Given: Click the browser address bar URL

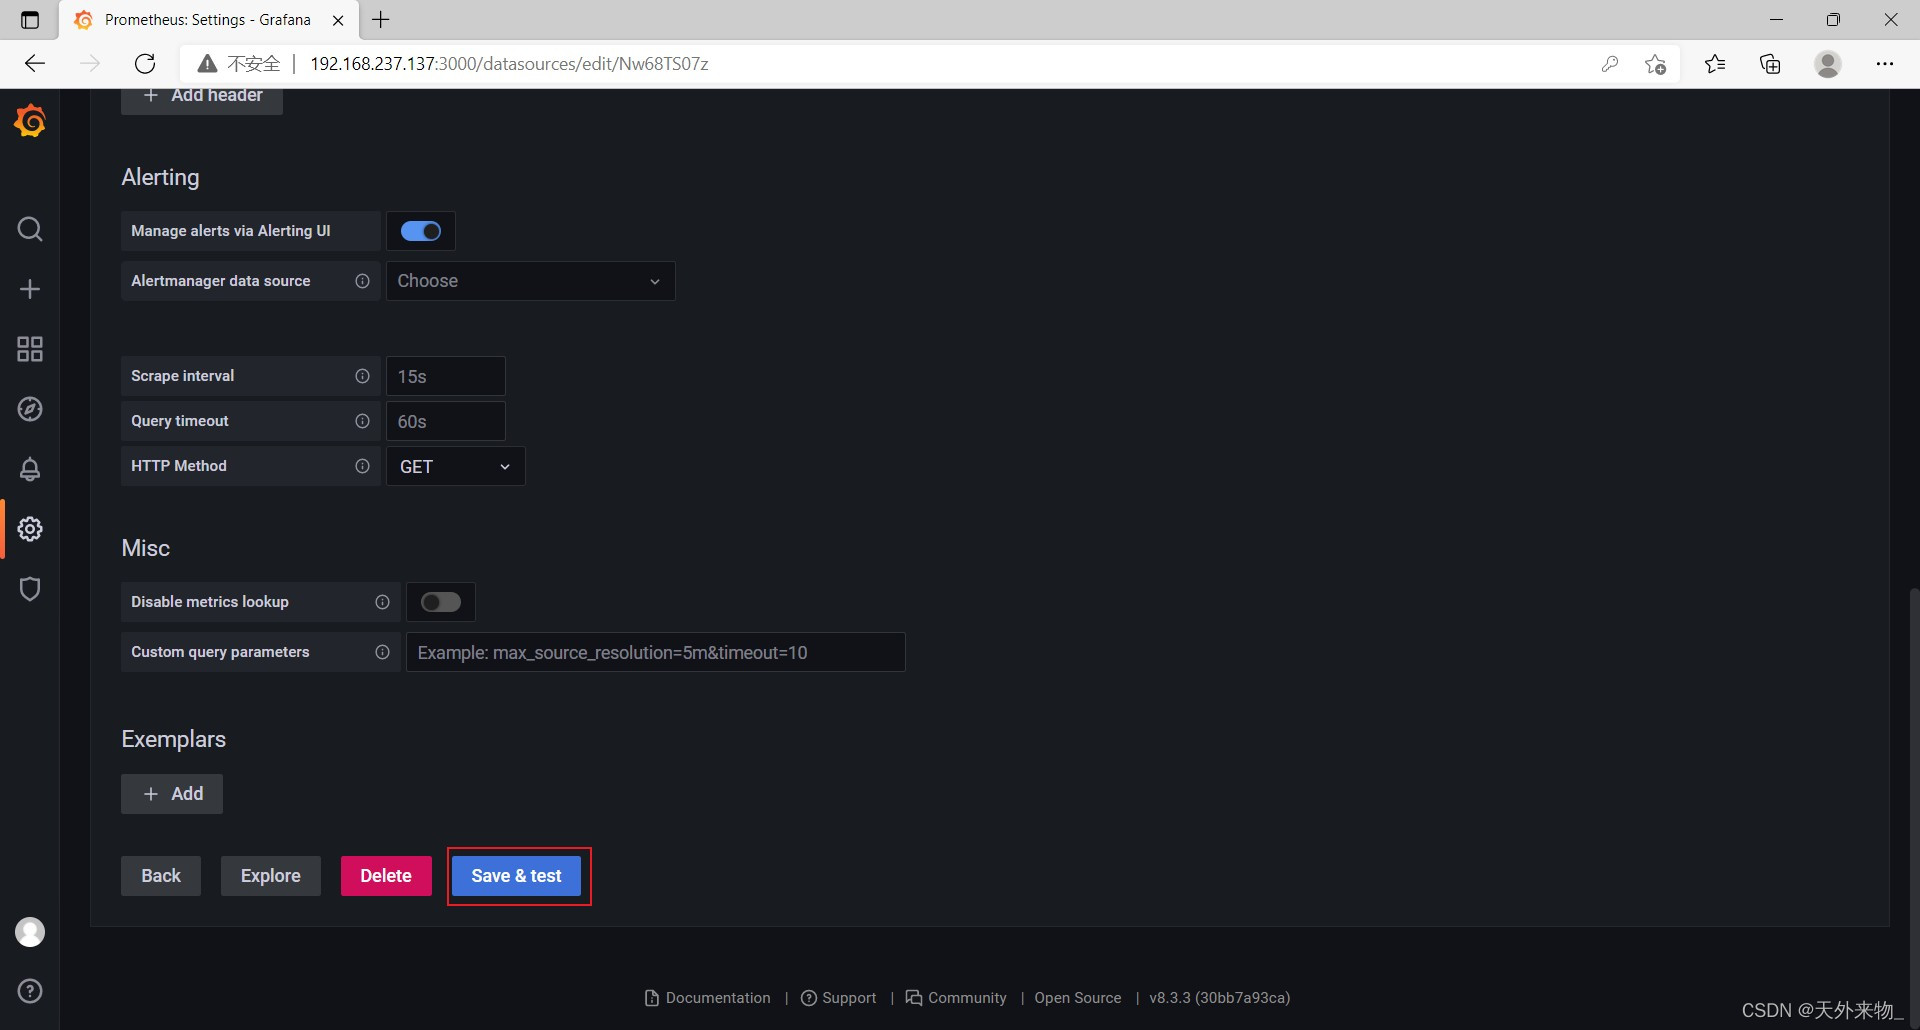Looking at the screenshot, I should pyautogui.click(x=509, y=64).
